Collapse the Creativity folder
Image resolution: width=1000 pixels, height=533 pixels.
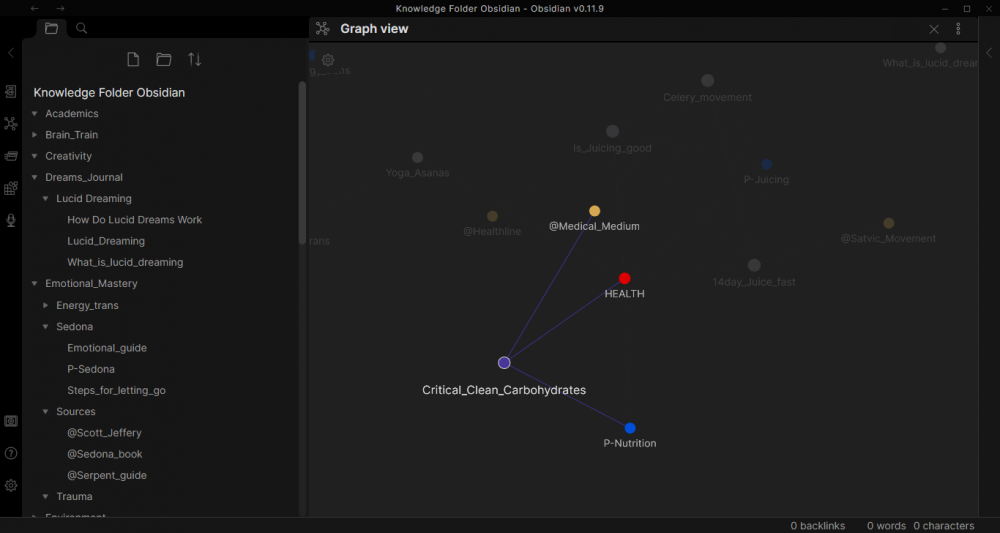pos(34,156)
